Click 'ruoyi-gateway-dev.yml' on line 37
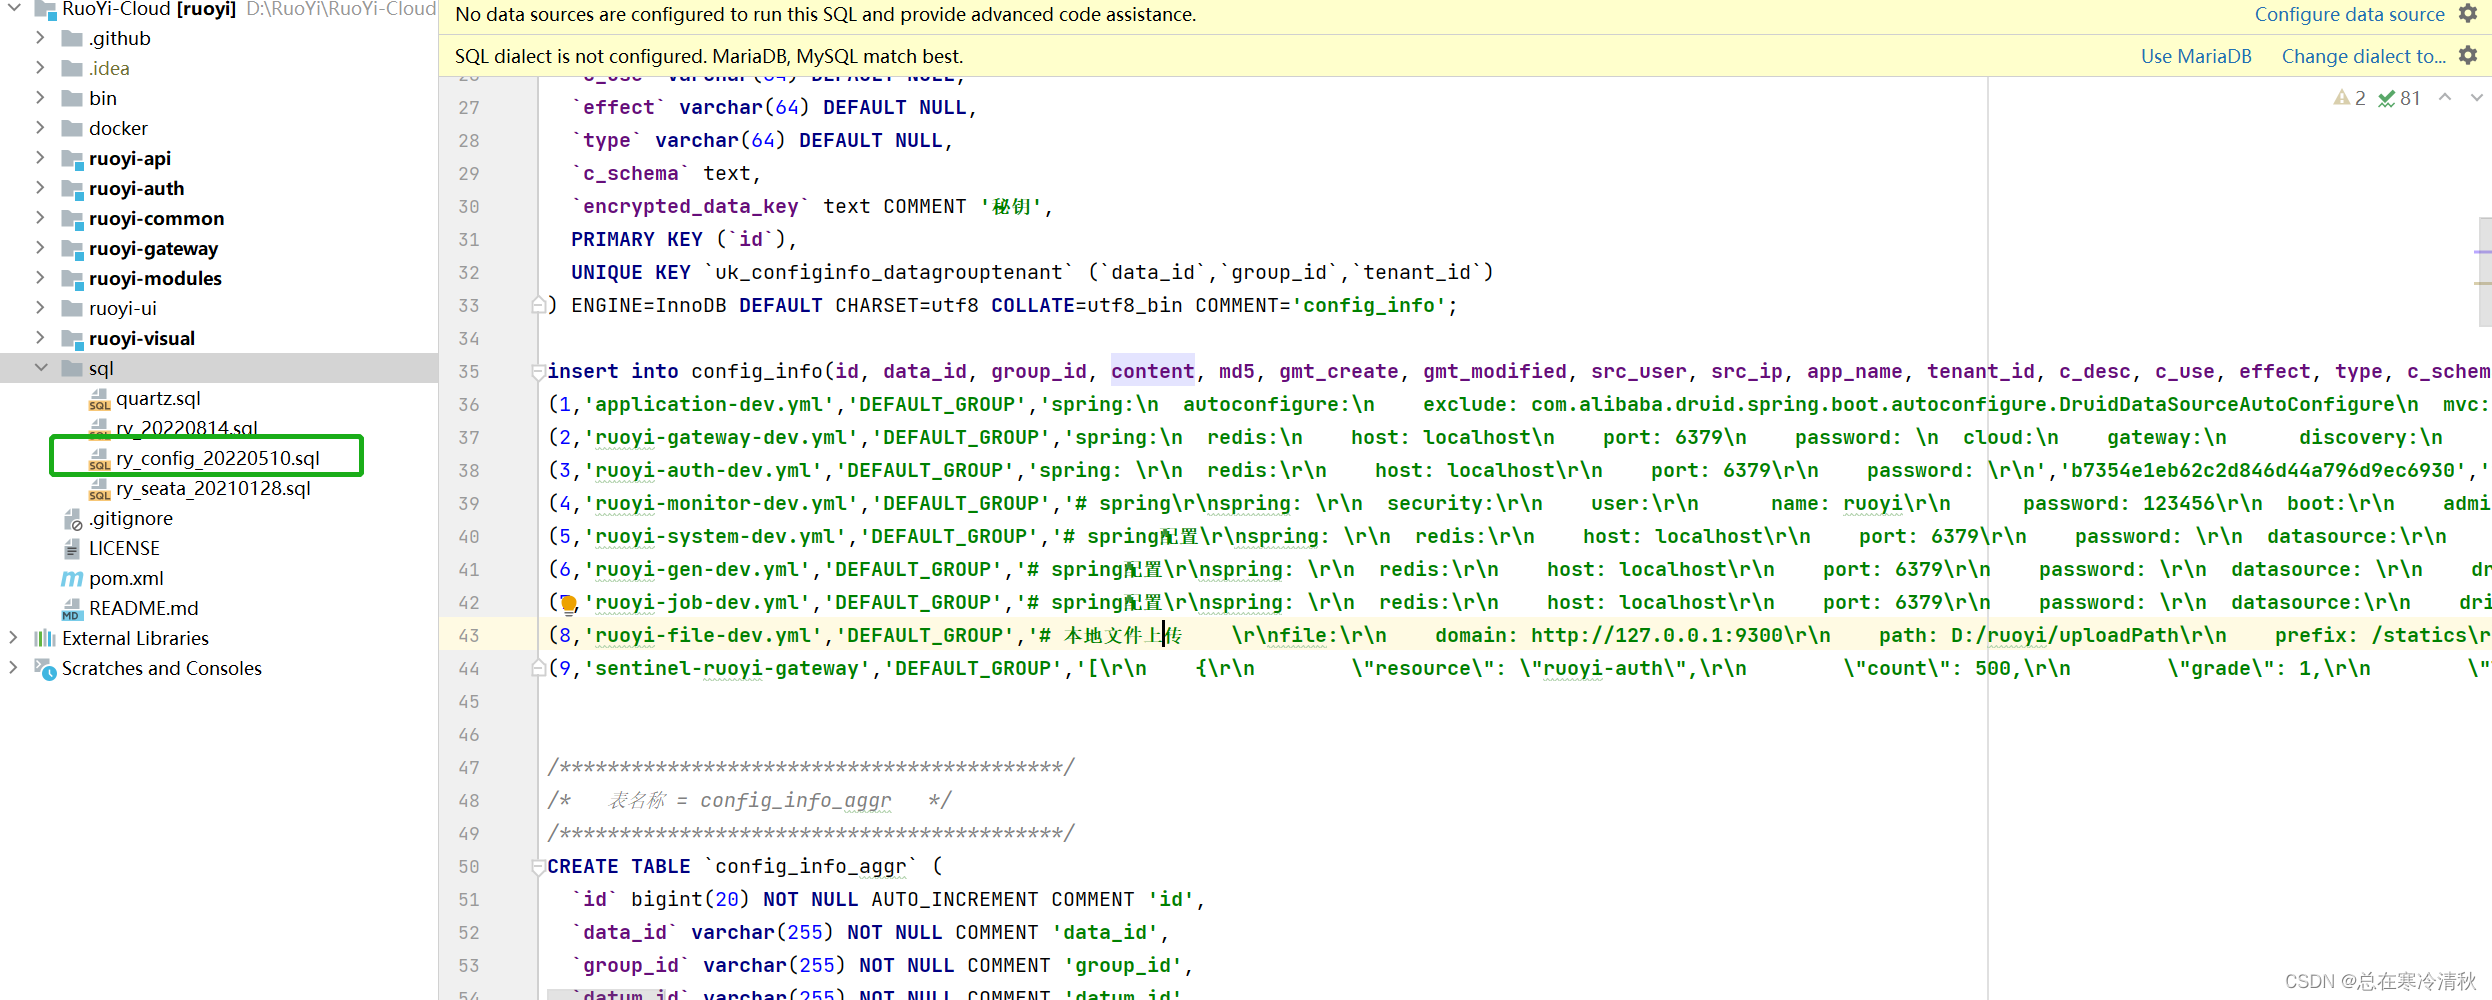 click(x=721, y=438)
